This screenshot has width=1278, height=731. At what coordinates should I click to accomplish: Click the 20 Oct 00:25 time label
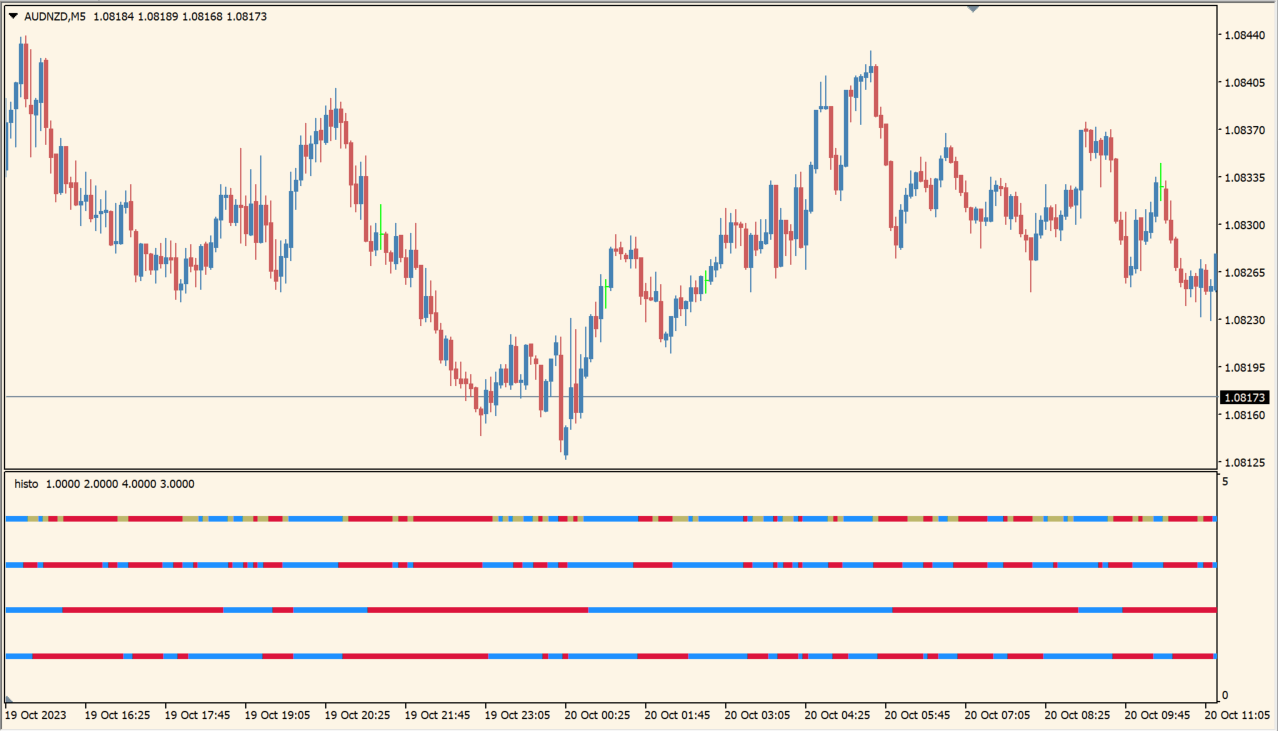(x=598, y=715)
